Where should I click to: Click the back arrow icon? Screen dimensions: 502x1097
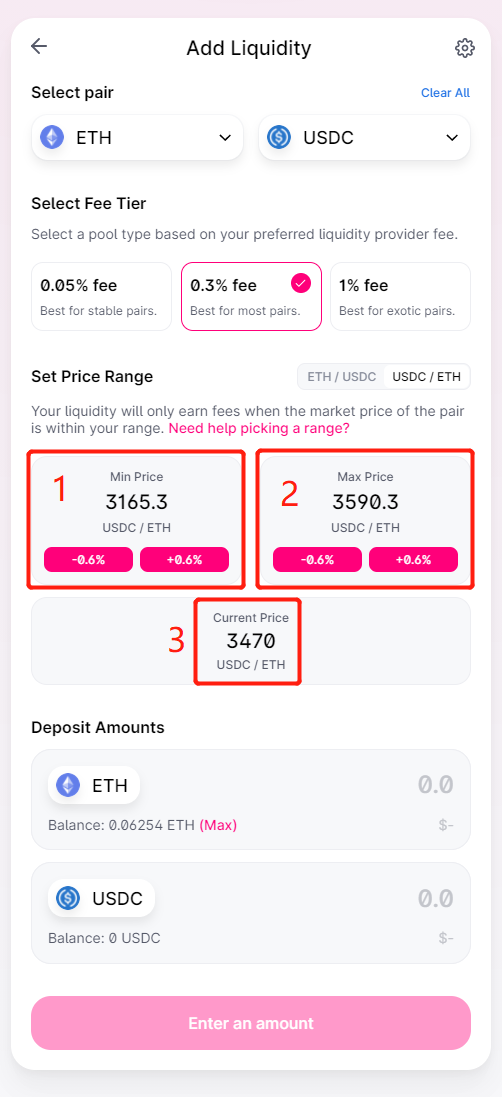coord(39,46)
